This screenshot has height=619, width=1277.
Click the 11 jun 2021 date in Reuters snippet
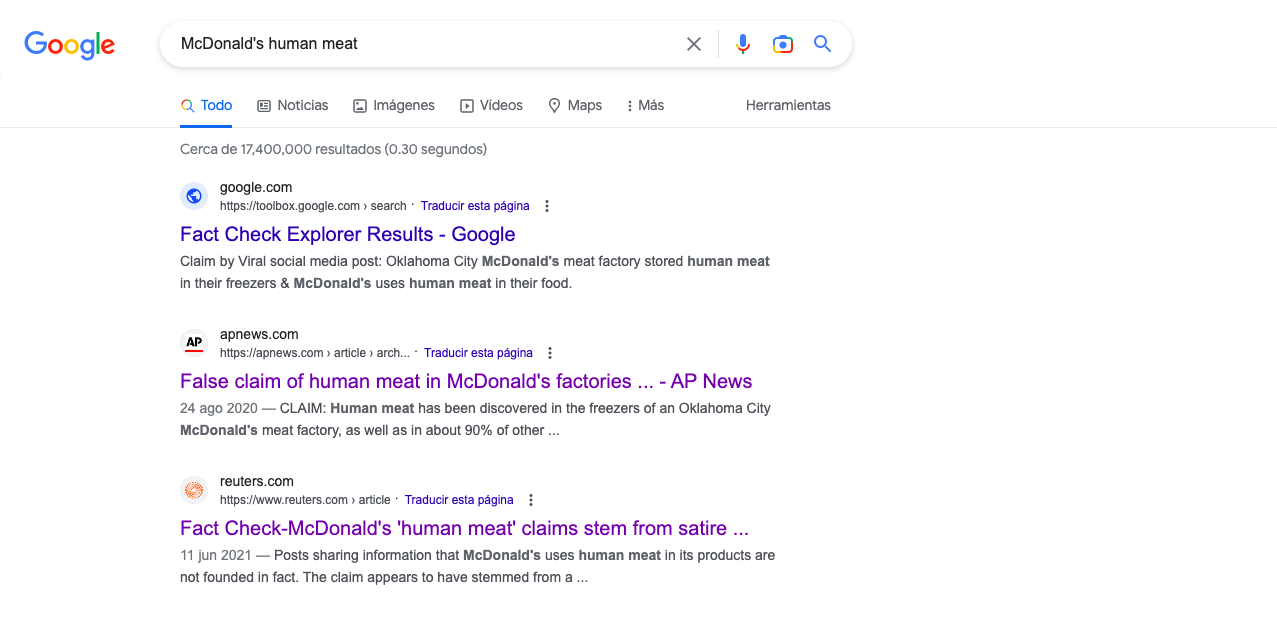coord(218,555)
